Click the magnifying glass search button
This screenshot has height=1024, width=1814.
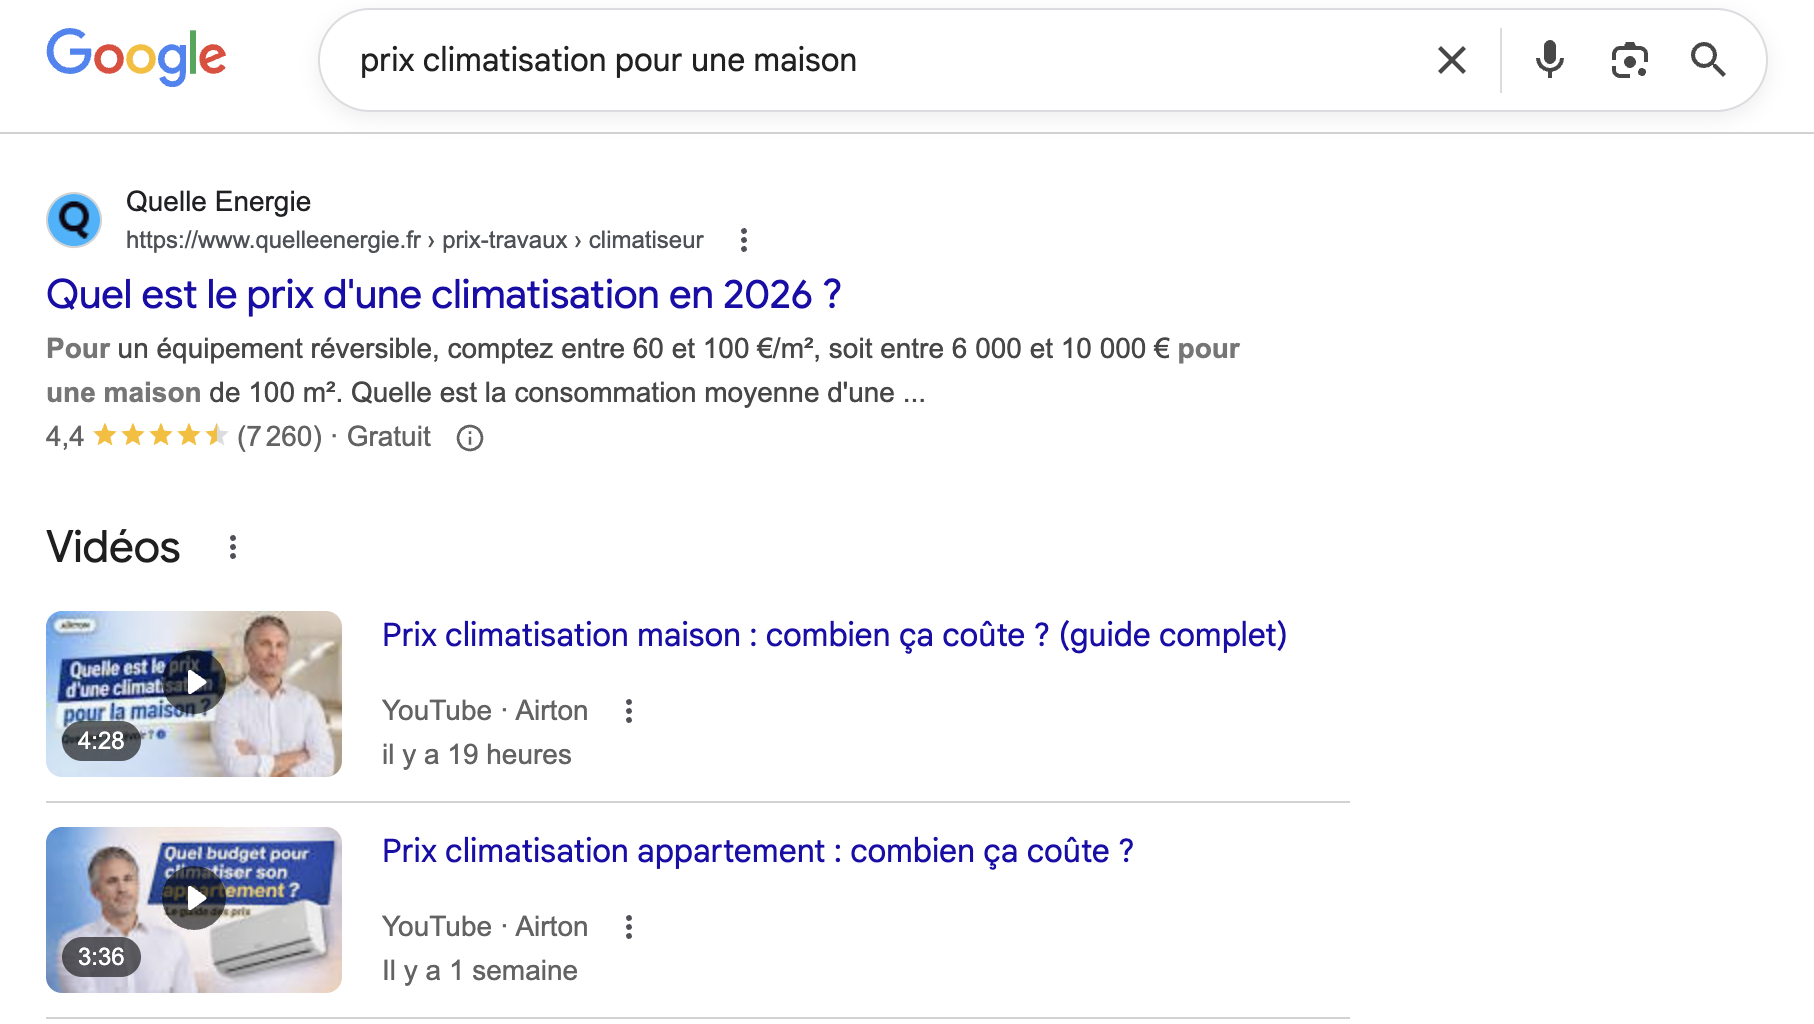(x=1708, y=60)
